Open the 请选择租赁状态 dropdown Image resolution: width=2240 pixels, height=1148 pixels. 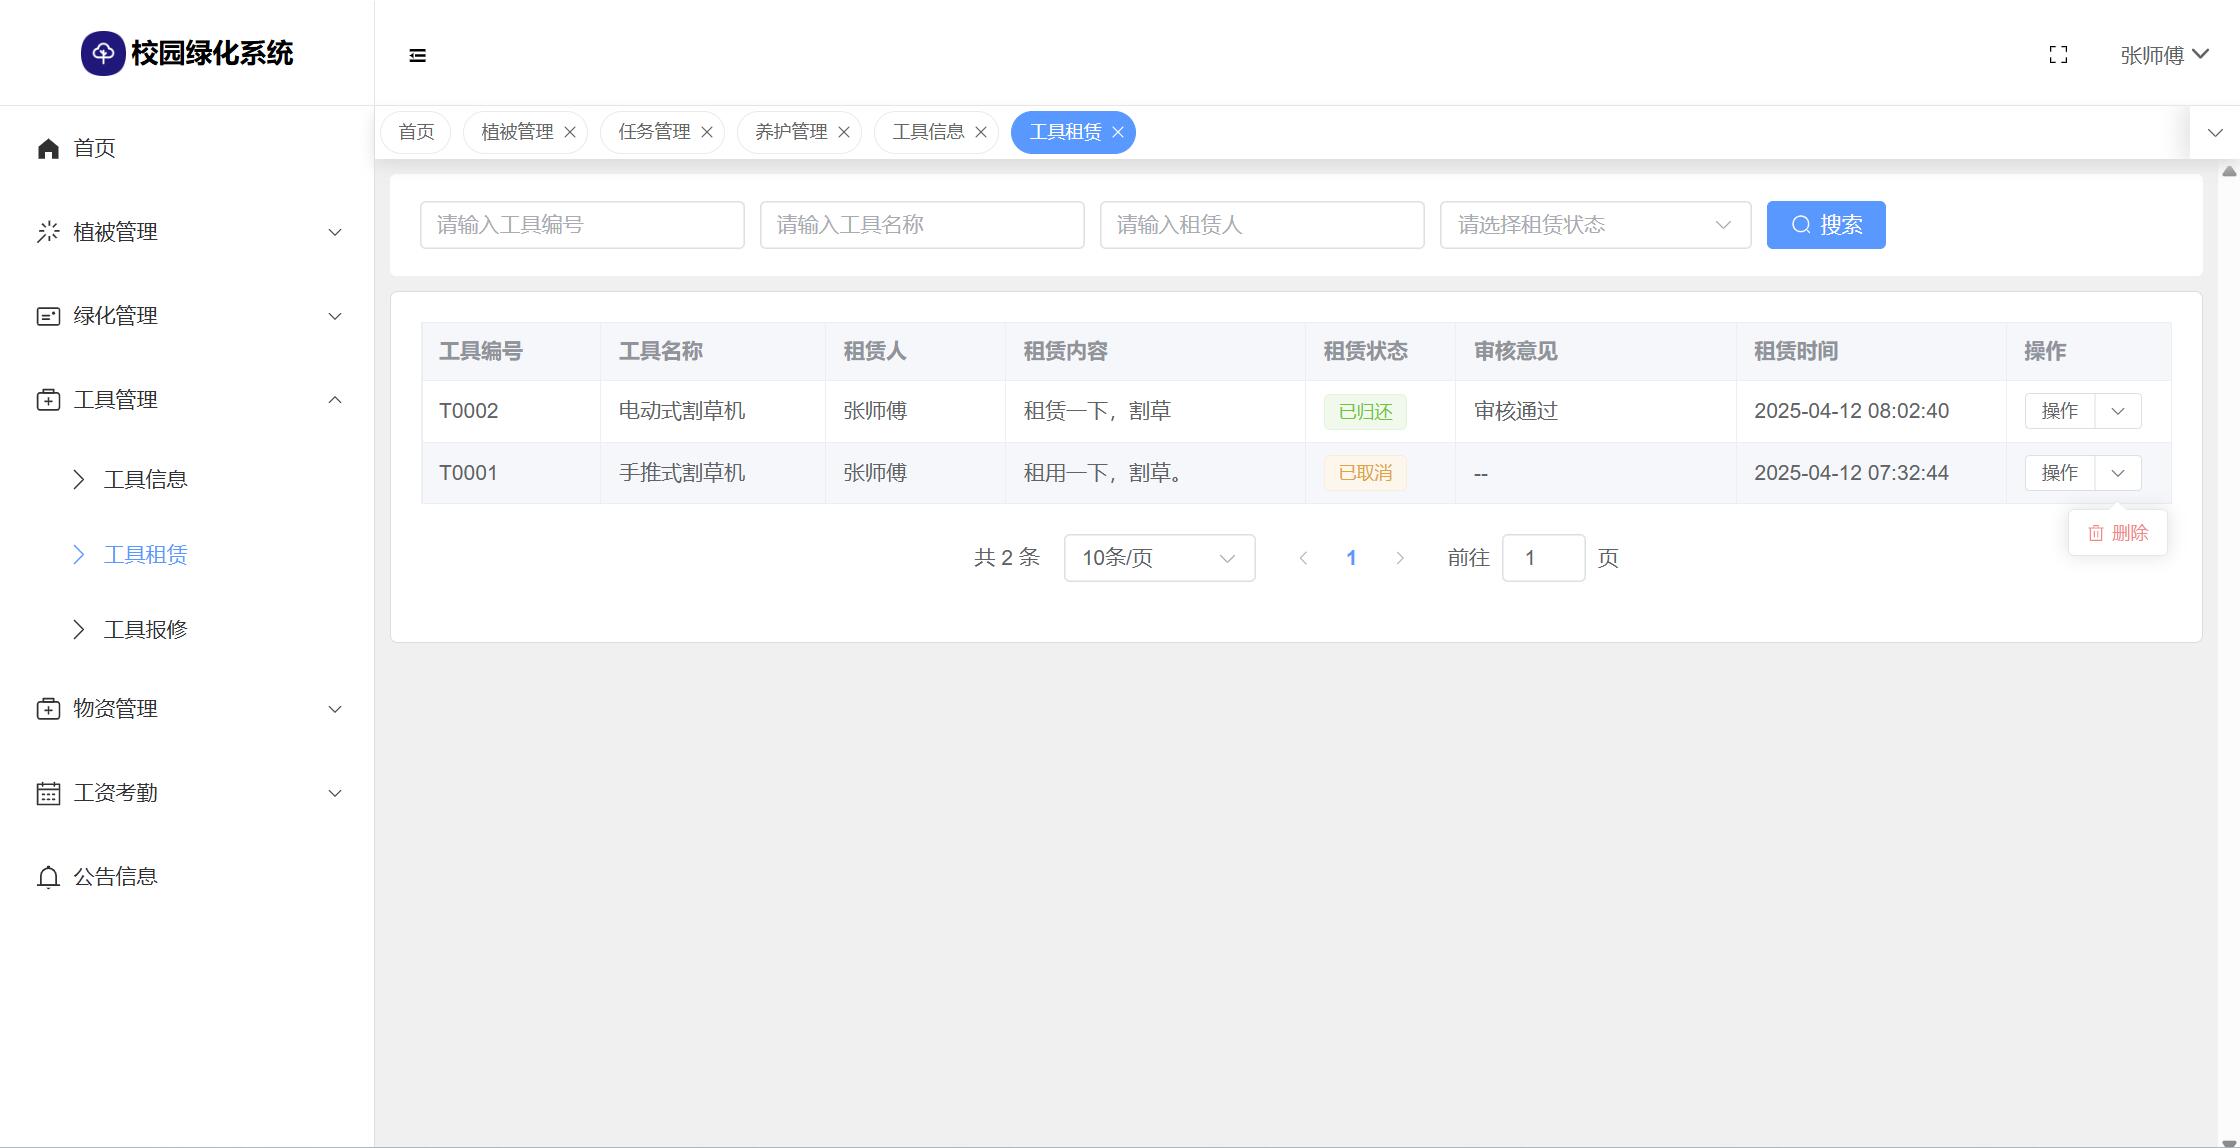pyautogui.click(x=1594, y=225)
